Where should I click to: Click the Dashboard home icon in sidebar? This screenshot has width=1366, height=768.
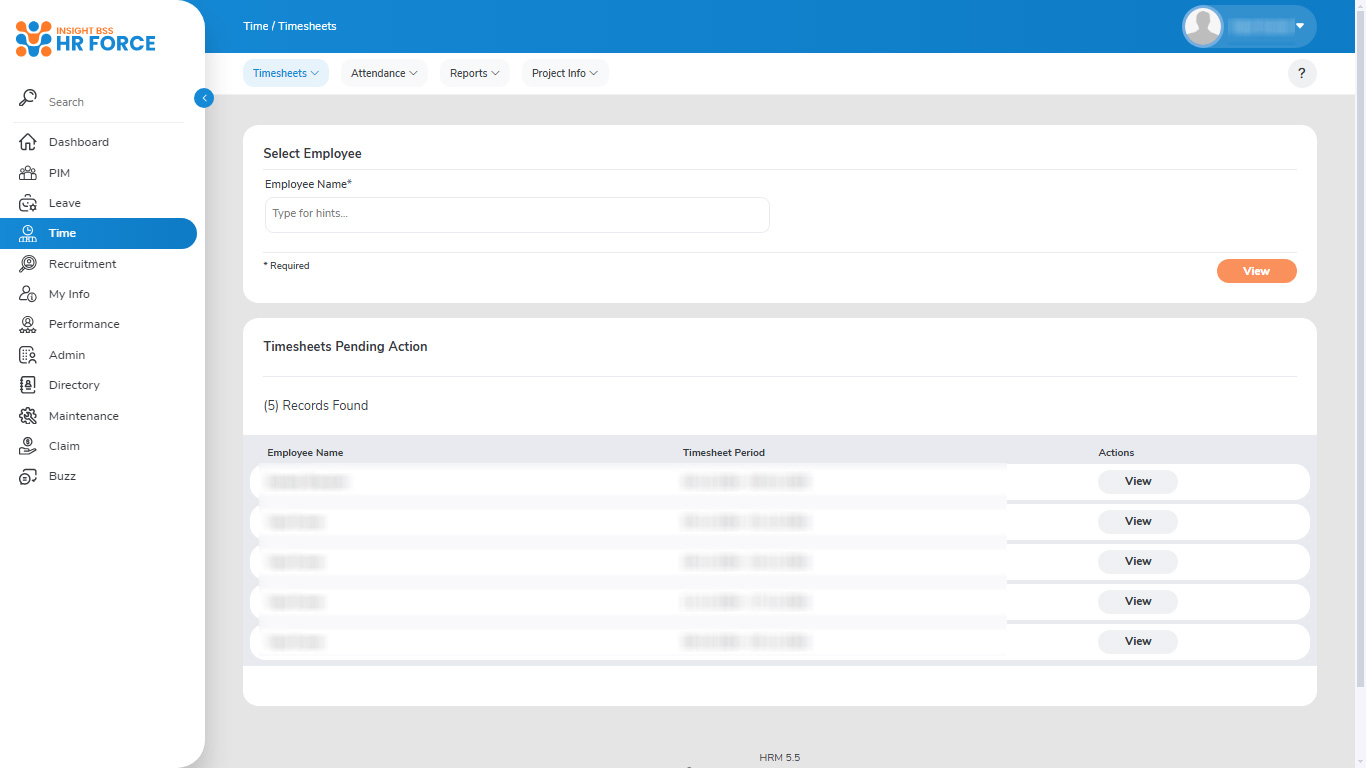click(28, 142)
